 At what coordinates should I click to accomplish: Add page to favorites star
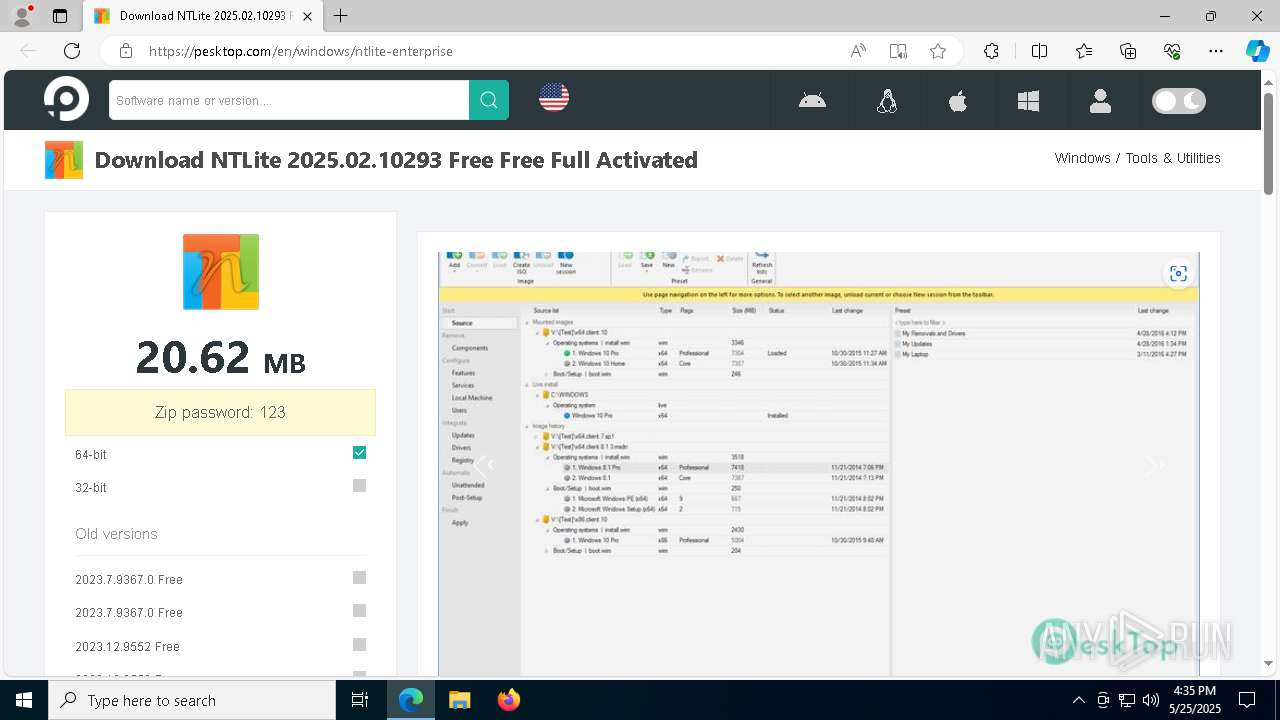[938, 51]
